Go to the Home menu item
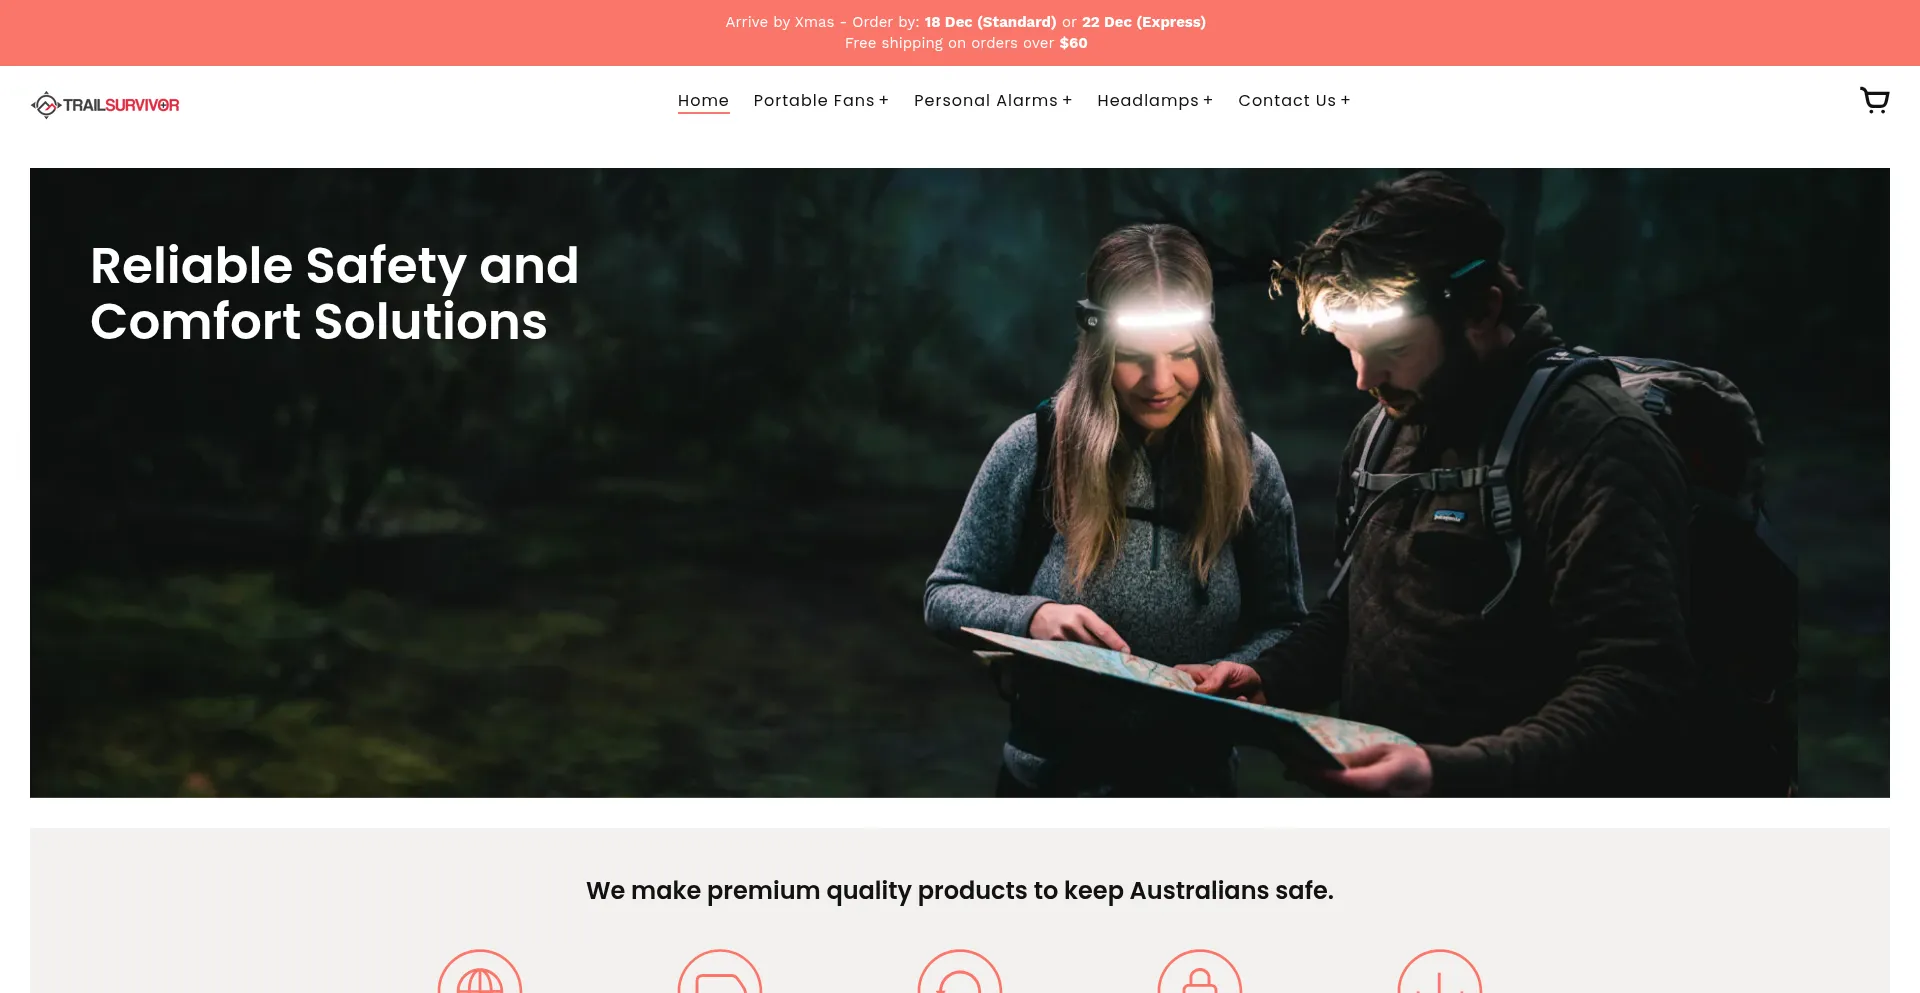The image size is (1920, 993). click(x=703, y=101)
